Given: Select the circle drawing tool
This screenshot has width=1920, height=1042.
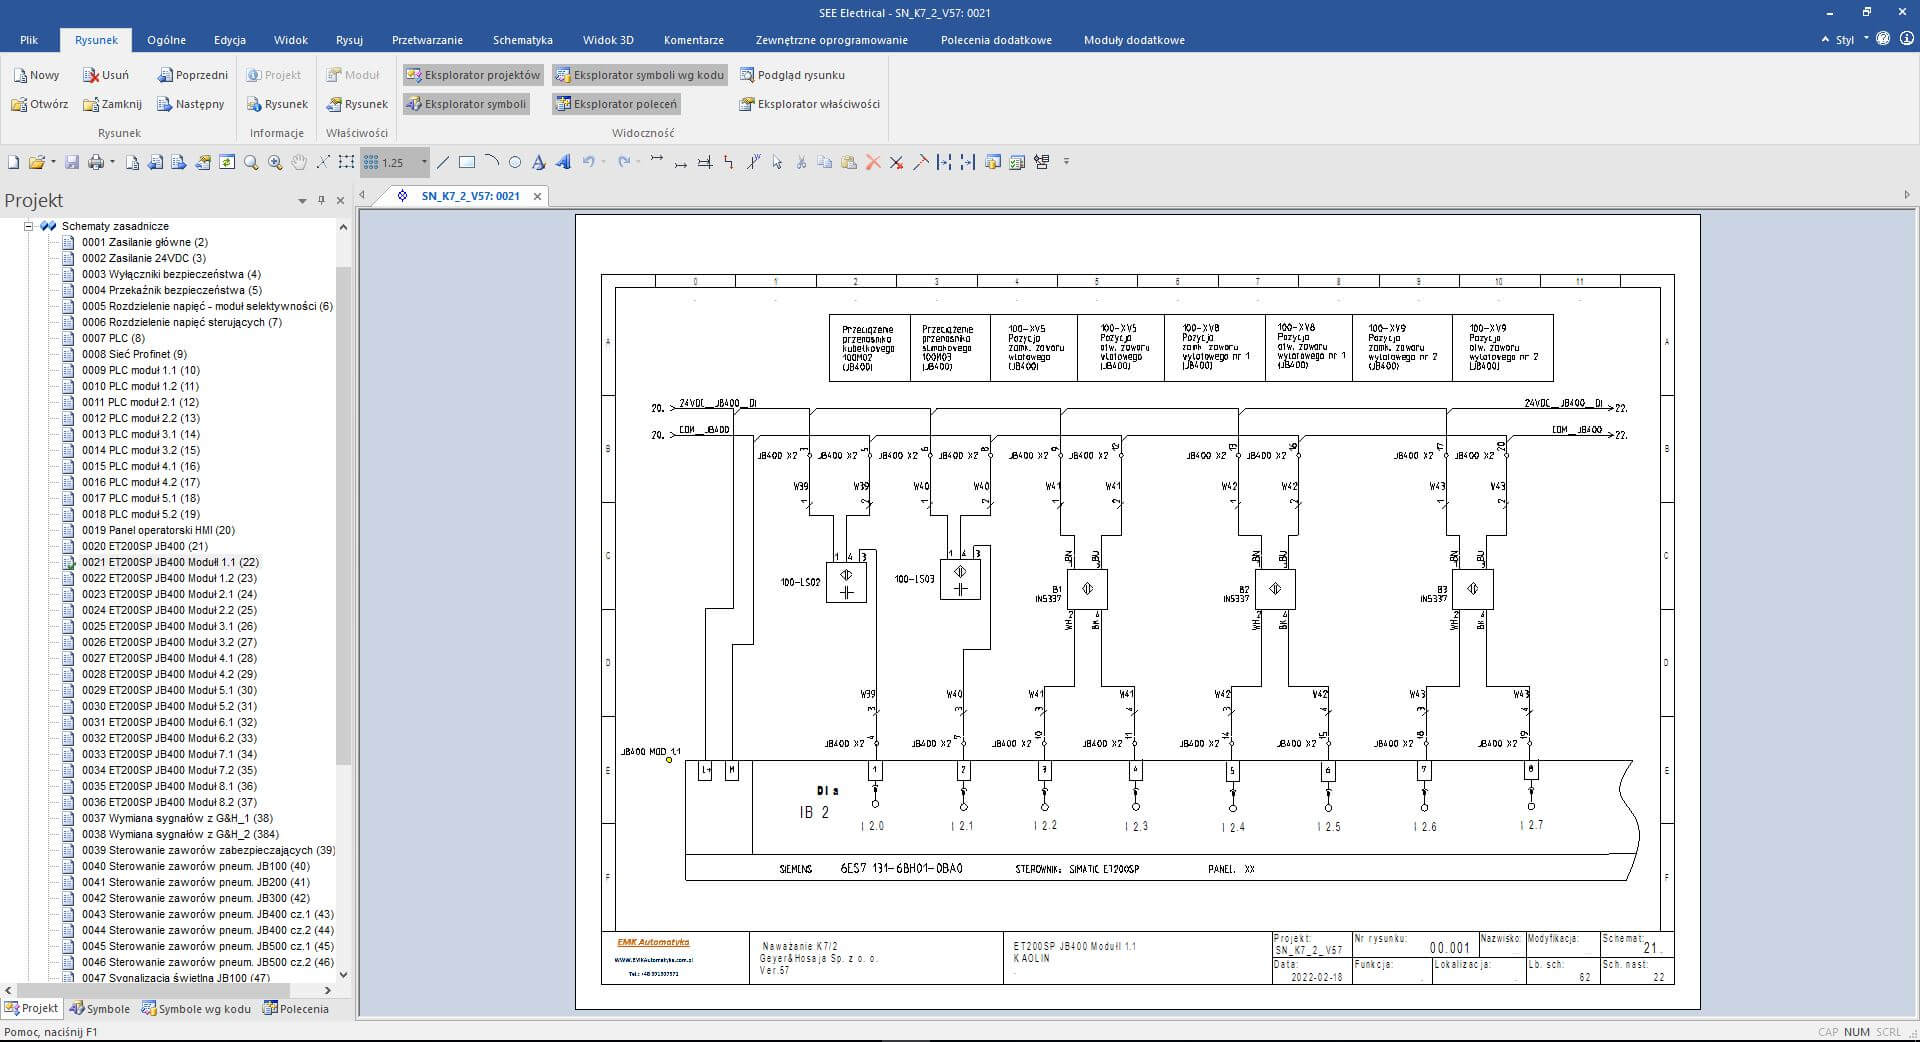Looking at the screenshot, I should (515, 162).
